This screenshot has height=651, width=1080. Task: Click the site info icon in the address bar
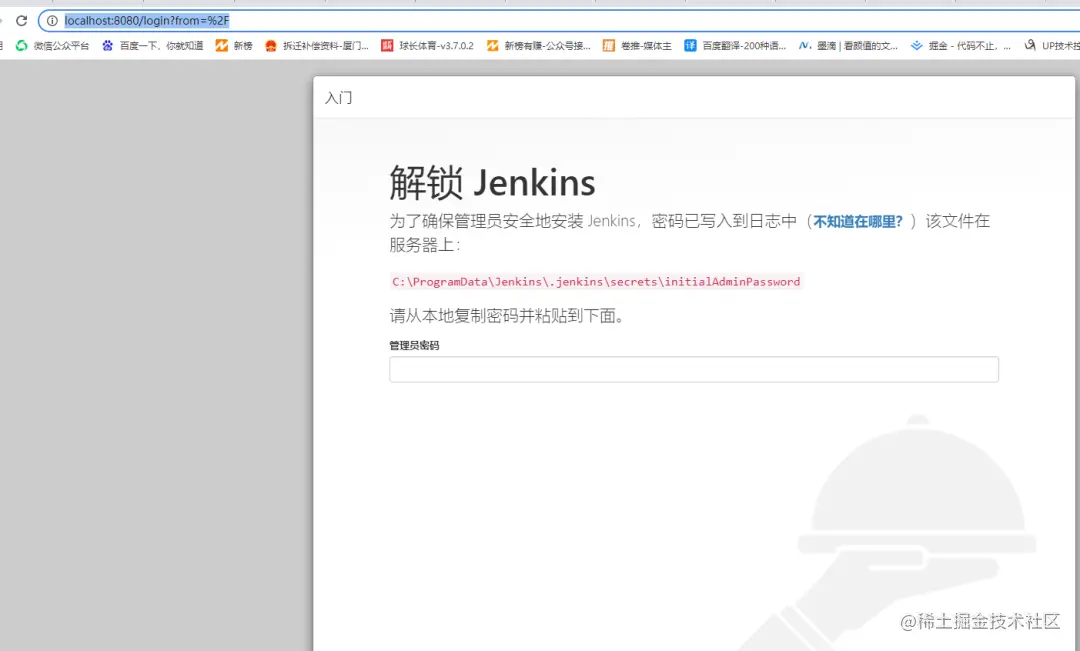(x=52, y=21)
